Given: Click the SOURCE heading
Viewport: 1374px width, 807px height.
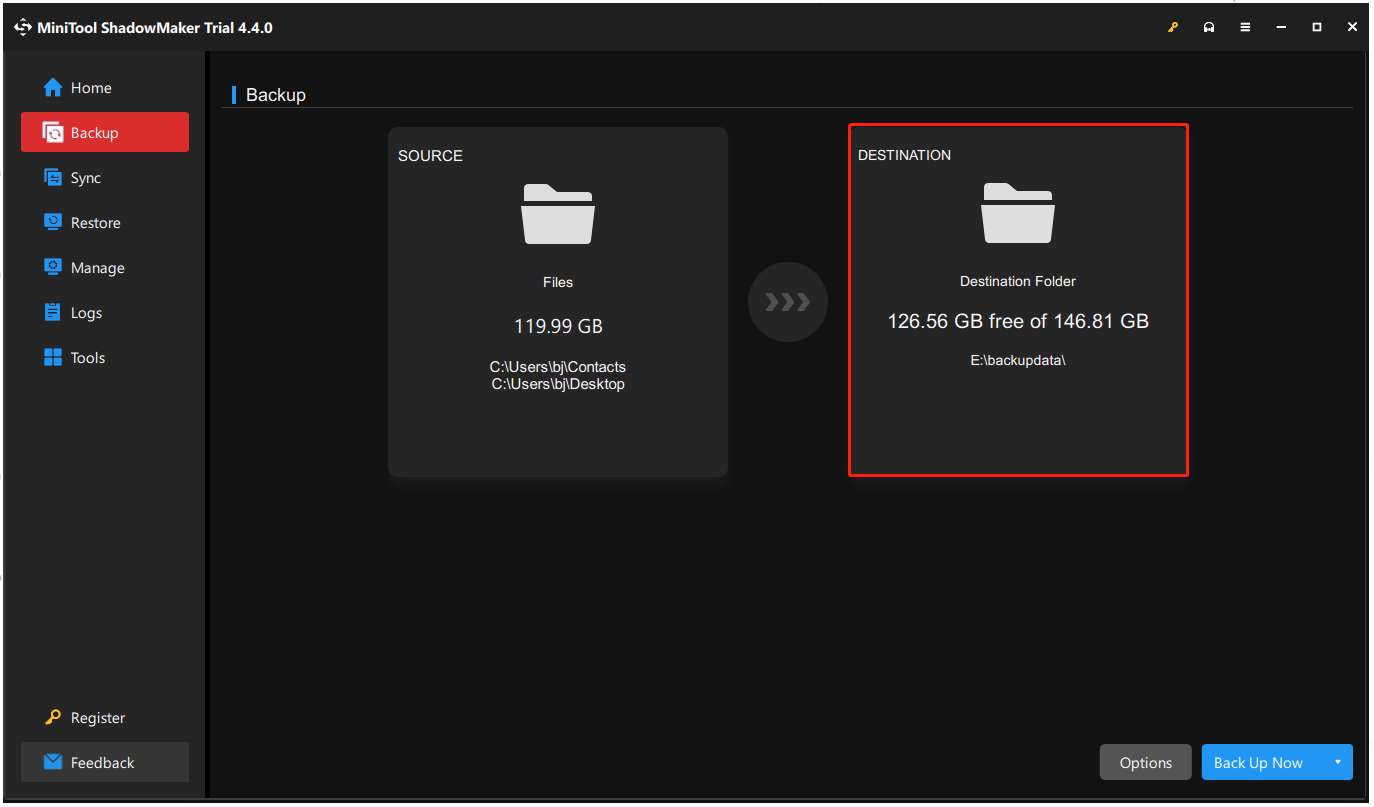Looking at the screenshot, I should pyautogui.click(x=430, y=156).
